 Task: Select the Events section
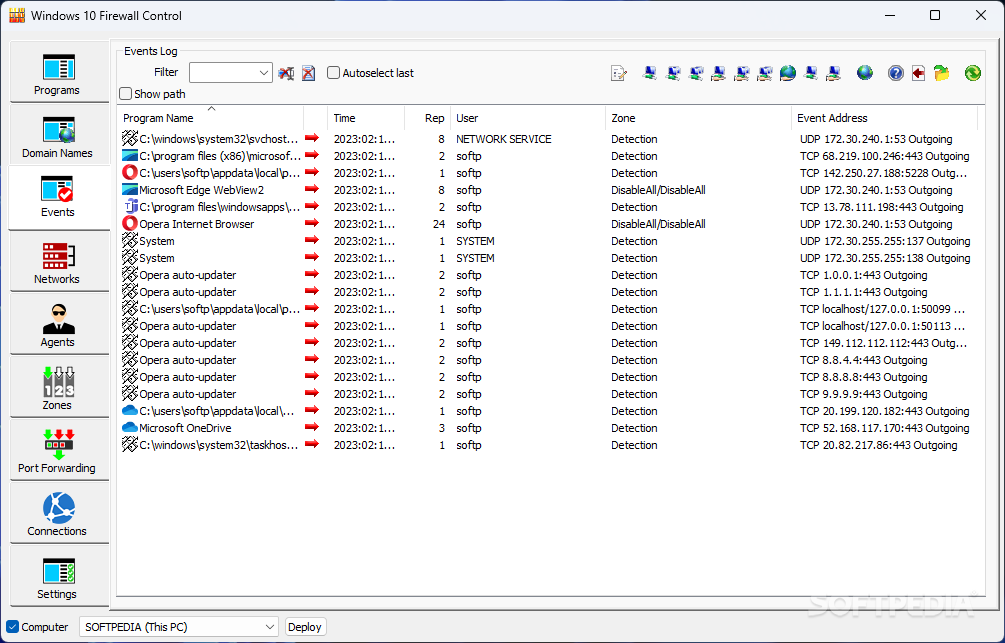[58, 198]
